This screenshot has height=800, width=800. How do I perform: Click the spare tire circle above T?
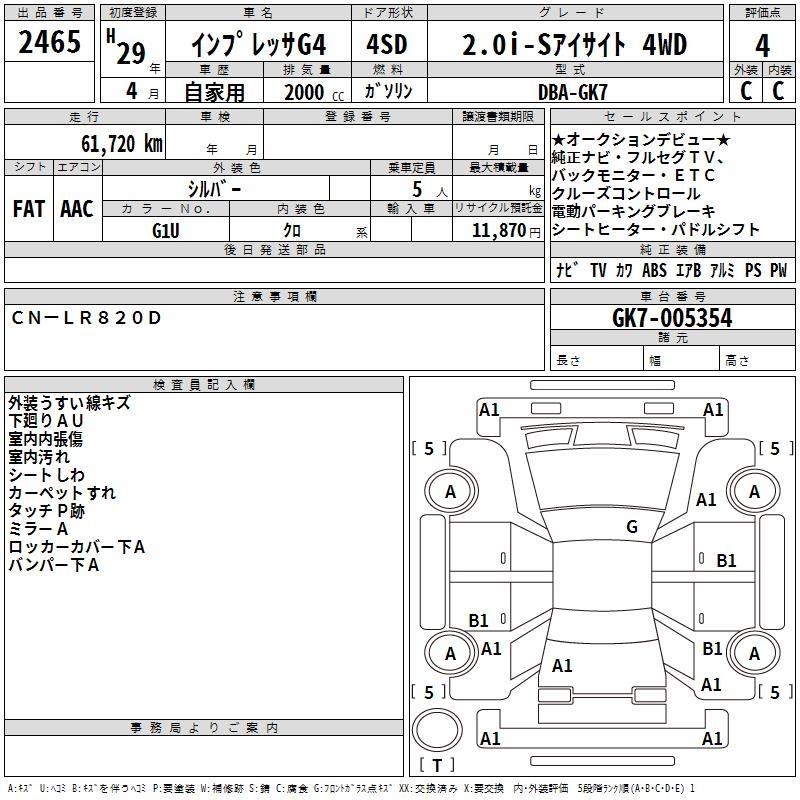point(437,730)
